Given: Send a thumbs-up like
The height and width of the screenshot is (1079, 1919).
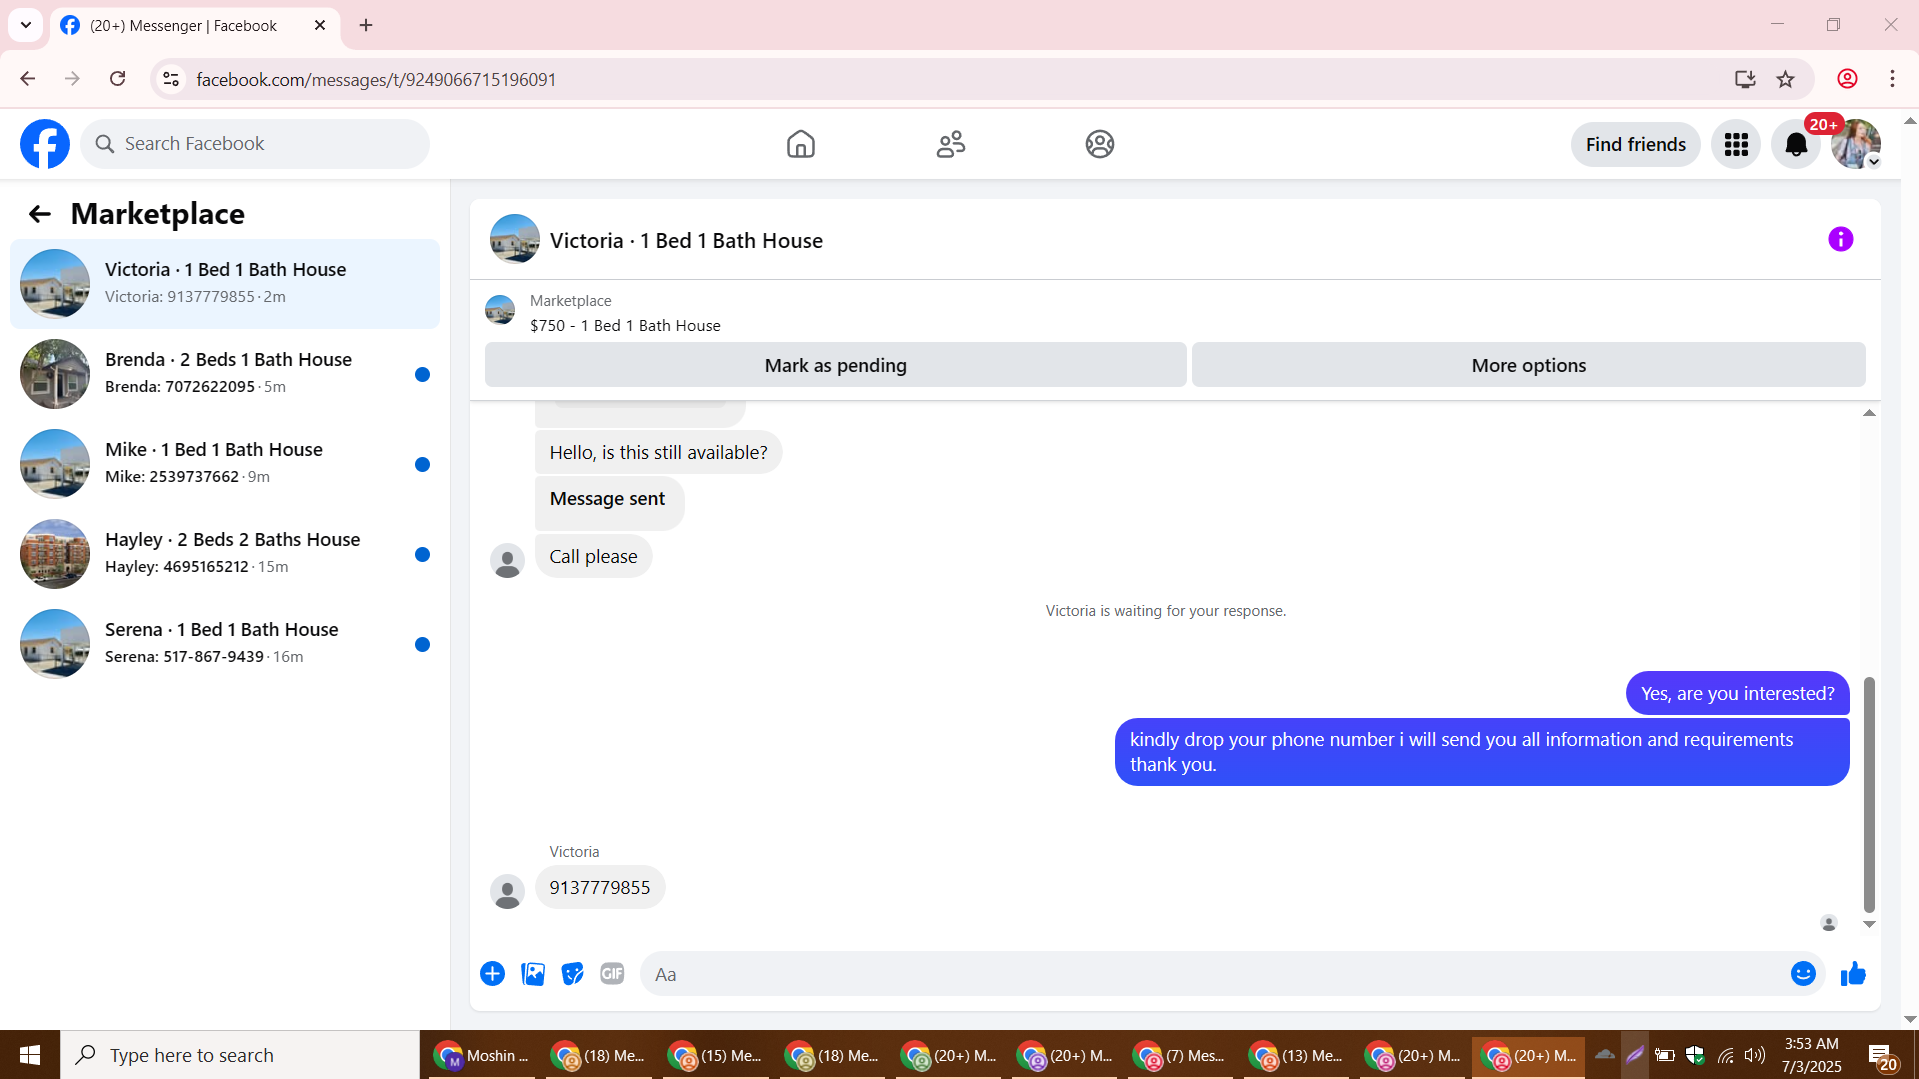Looking at the screenshot, I should coord(1853,974).
